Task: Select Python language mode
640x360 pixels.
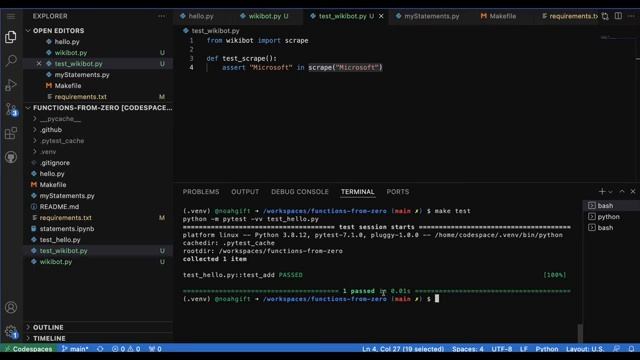Action: pyautogui.click(x=547, y=349)
